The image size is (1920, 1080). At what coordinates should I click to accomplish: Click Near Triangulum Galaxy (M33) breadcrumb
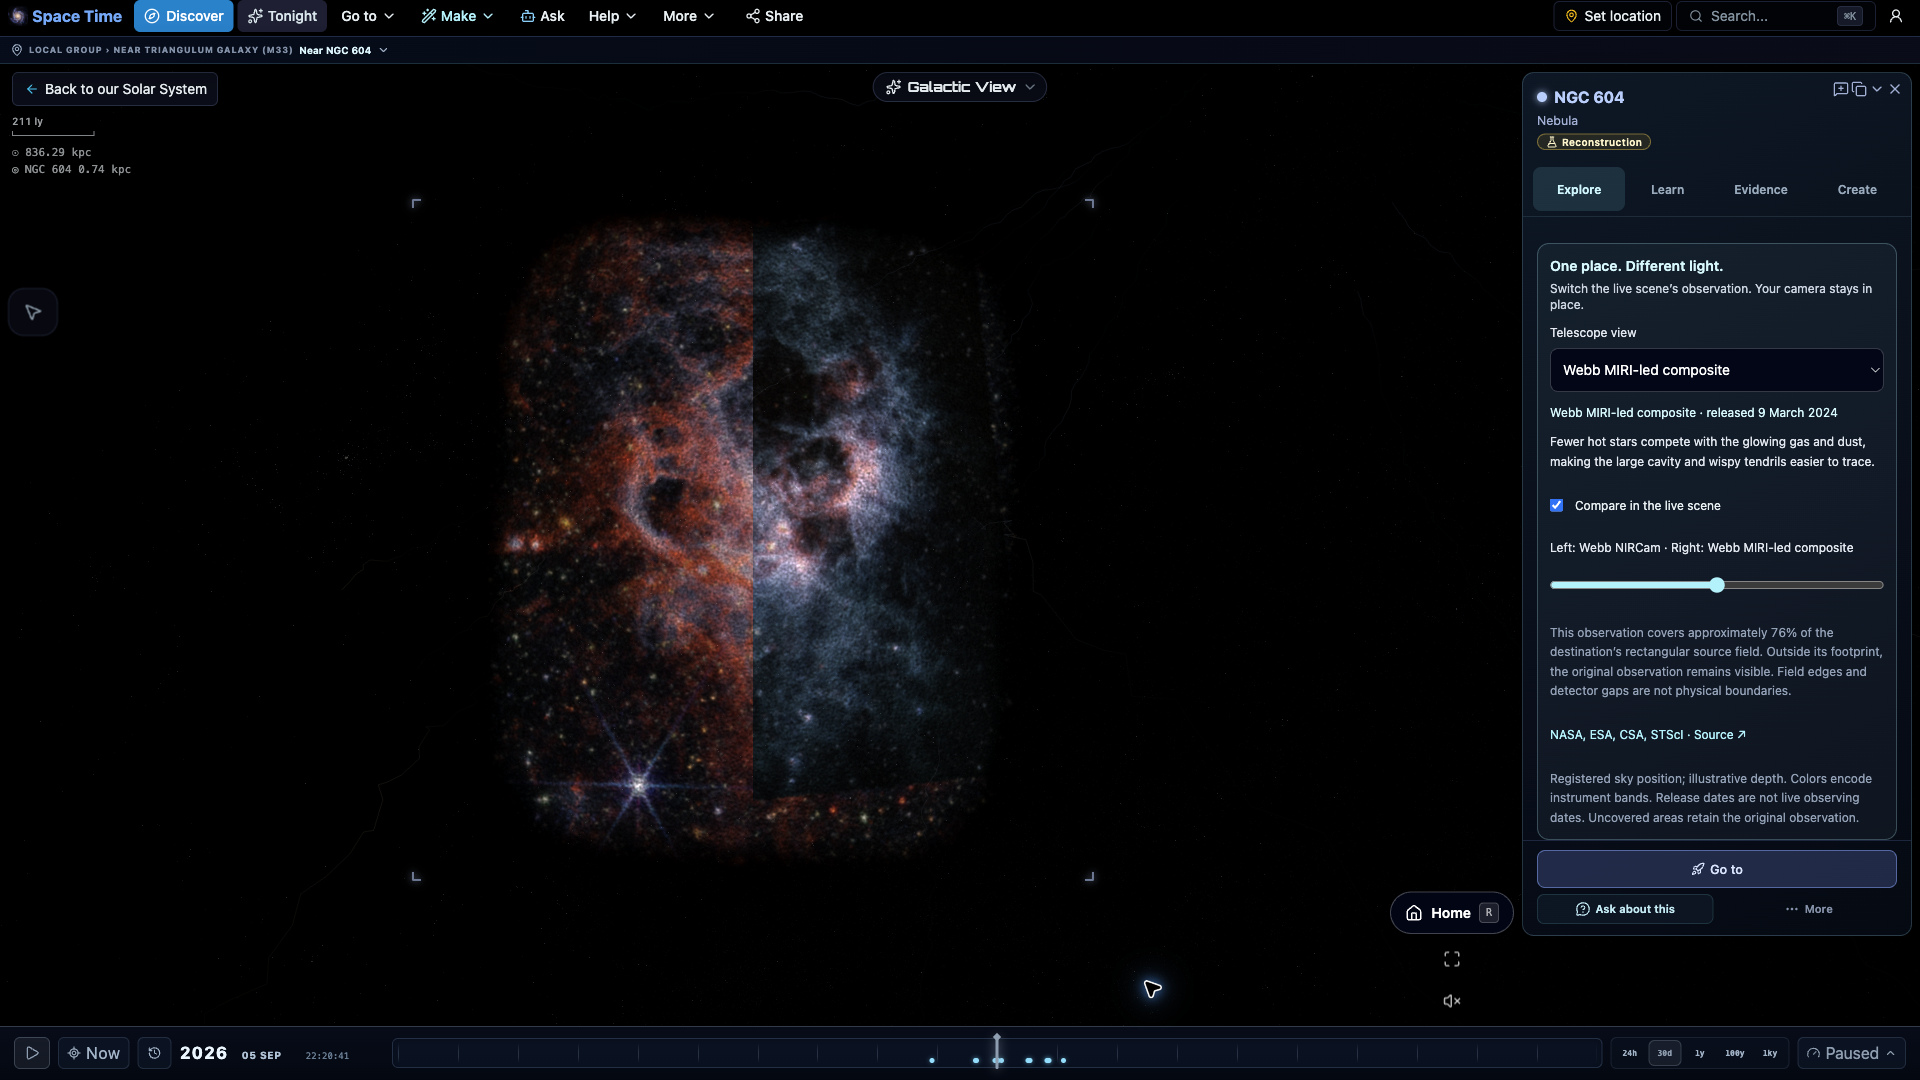pyautogui.click(x=203, y=50)
